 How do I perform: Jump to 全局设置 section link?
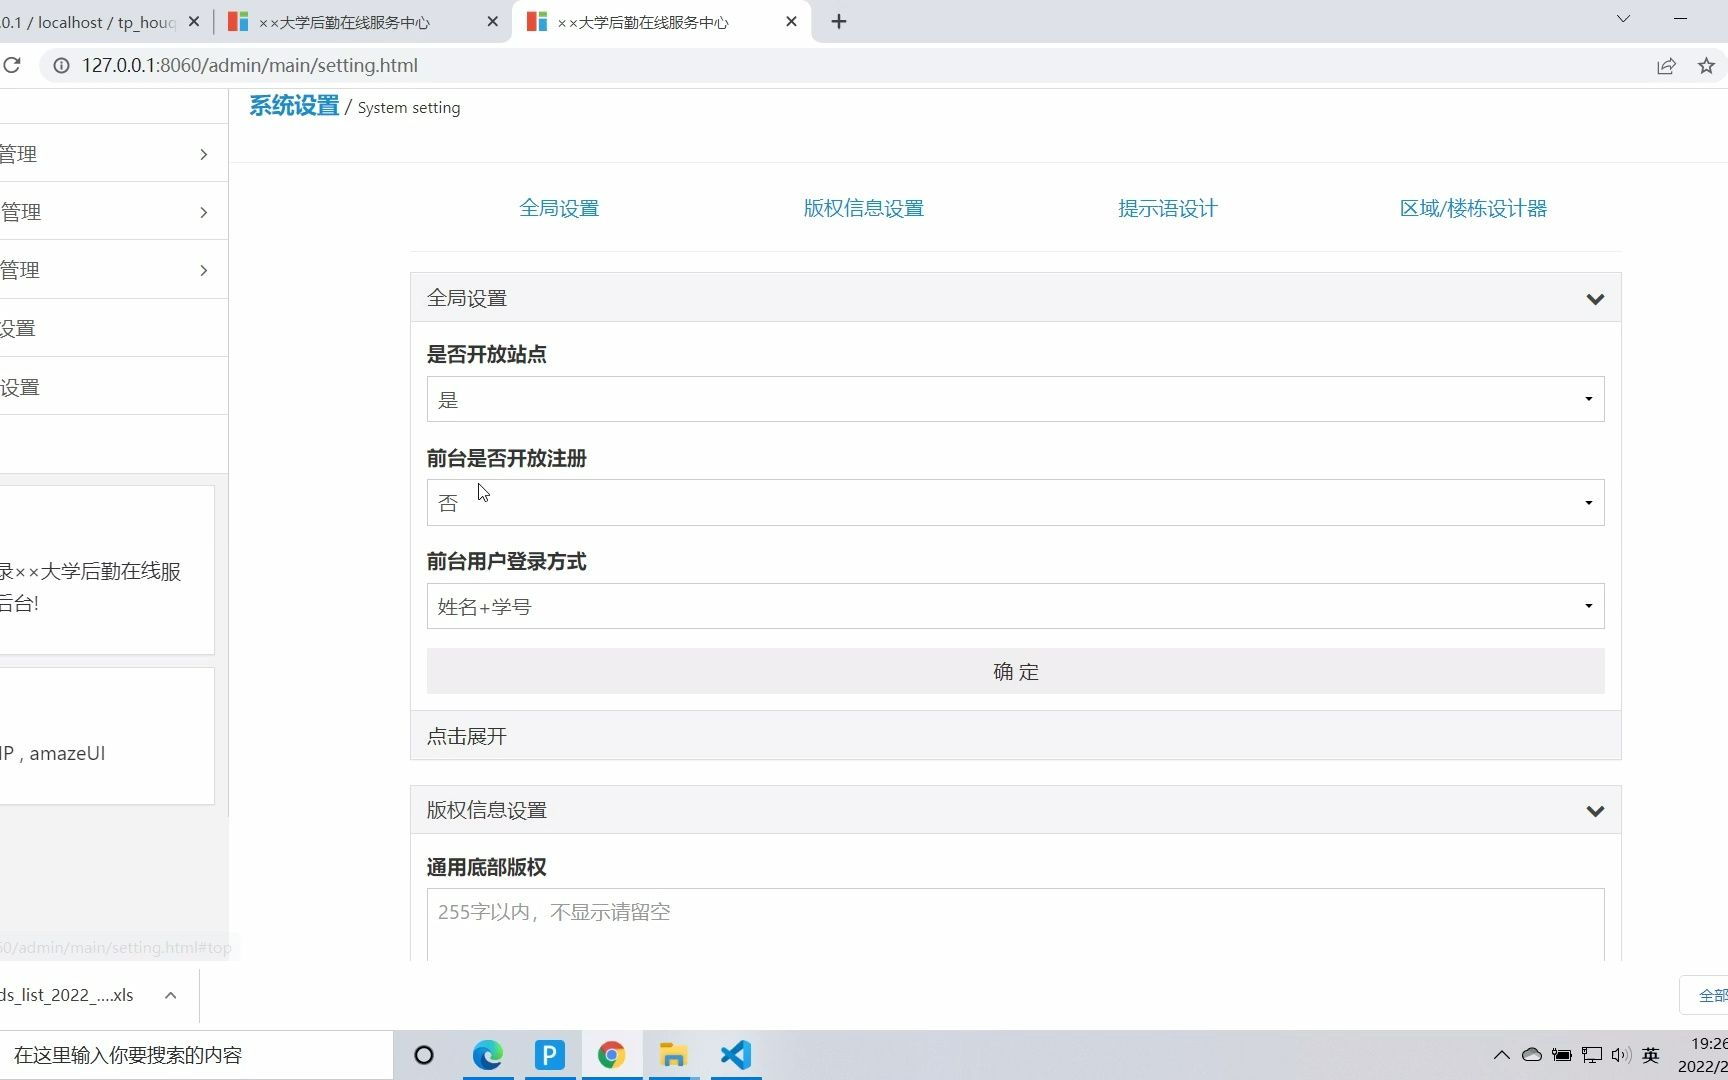coord(559,208)
